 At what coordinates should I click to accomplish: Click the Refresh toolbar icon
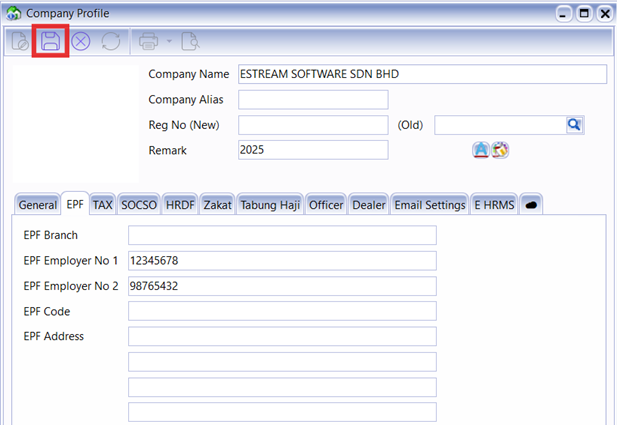tap(111, 42)
